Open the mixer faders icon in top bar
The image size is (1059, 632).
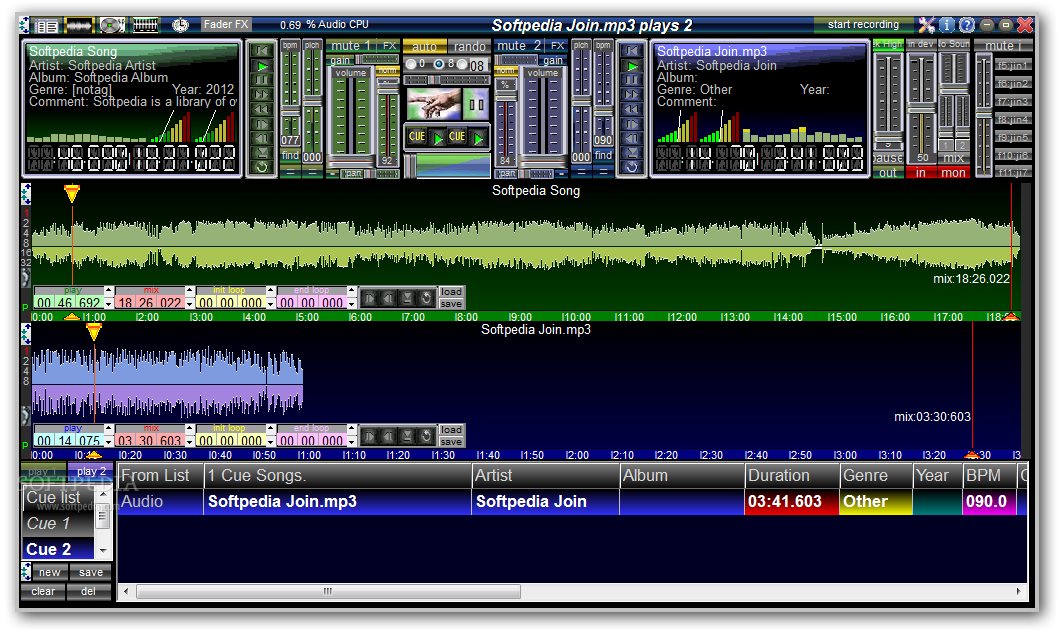[x=145, y=26]
